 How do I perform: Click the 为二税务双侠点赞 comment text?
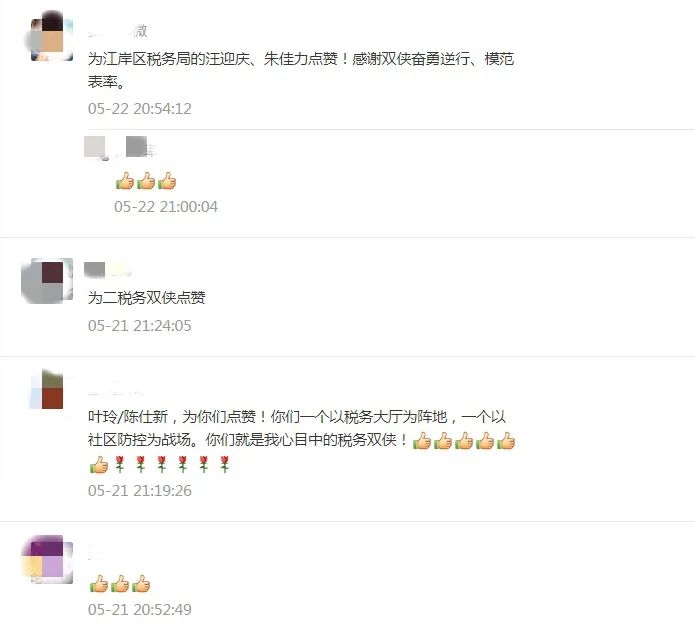[146, 298]
